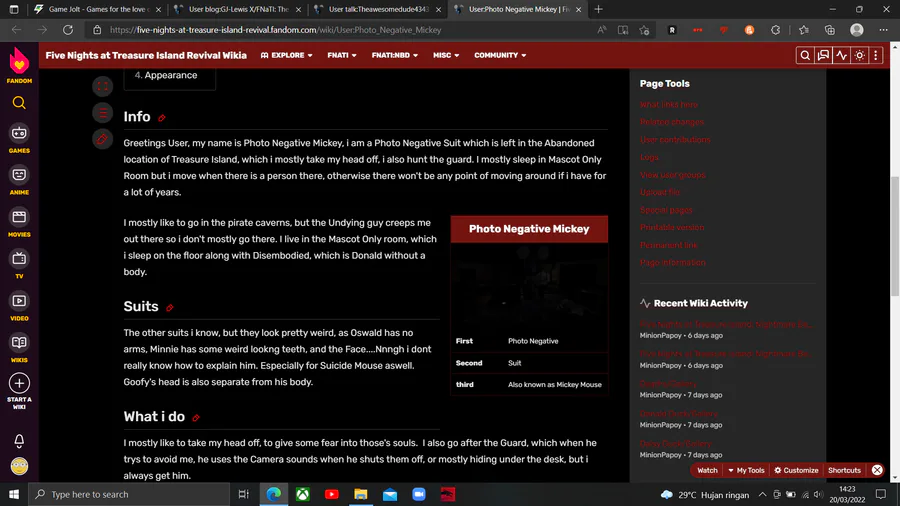The height and width of the screenshot is (506, 900).
Task: Switch to Game Jolt browser tab
Action: click(x=98, y=9)
